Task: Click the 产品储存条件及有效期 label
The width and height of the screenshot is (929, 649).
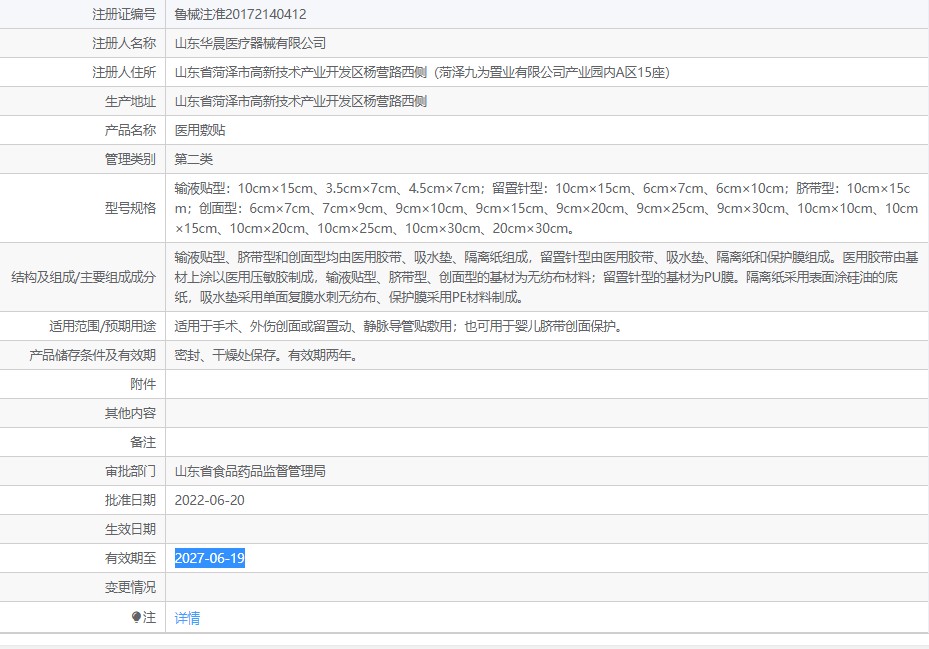Action: [92, 355]
